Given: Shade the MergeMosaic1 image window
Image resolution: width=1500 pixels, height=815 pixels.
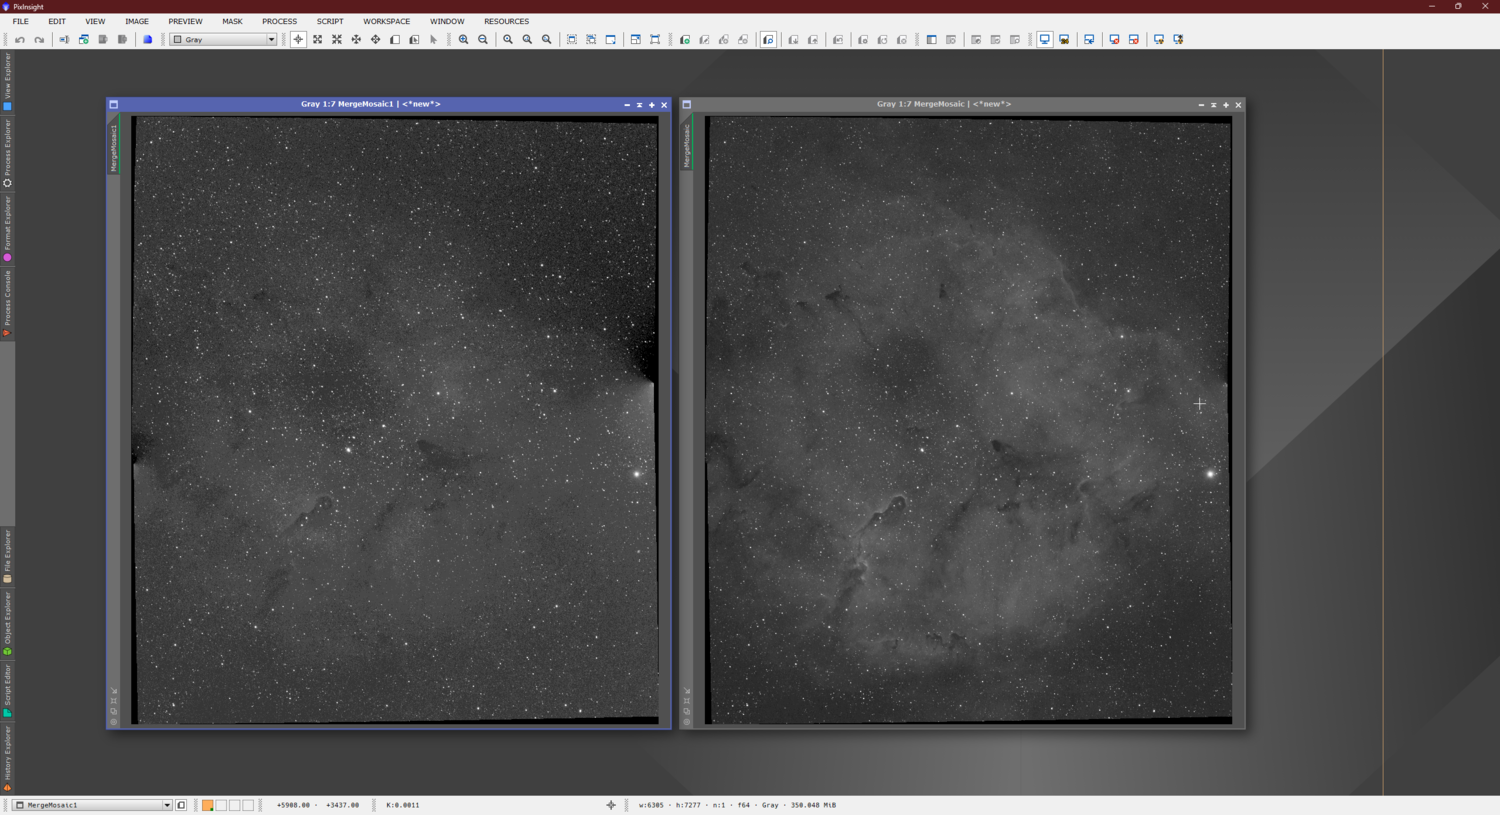Looking at the screenshot, I should (x=639, y=105).
